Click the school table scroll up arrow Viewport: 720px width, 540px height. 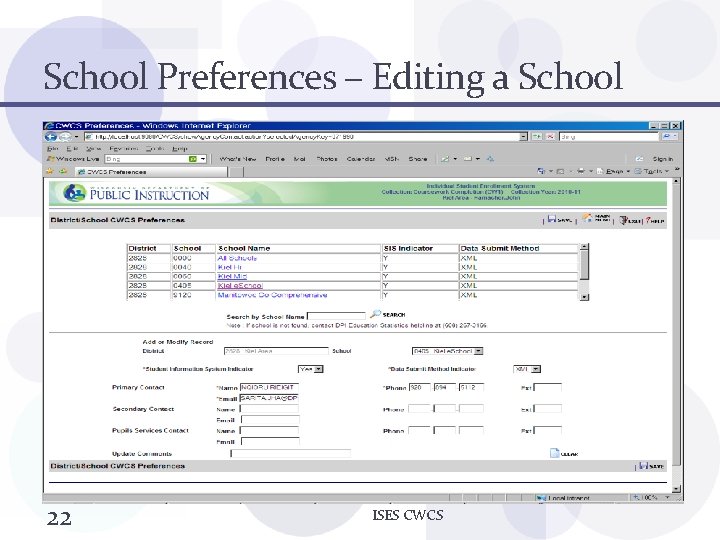pos(584,247)
